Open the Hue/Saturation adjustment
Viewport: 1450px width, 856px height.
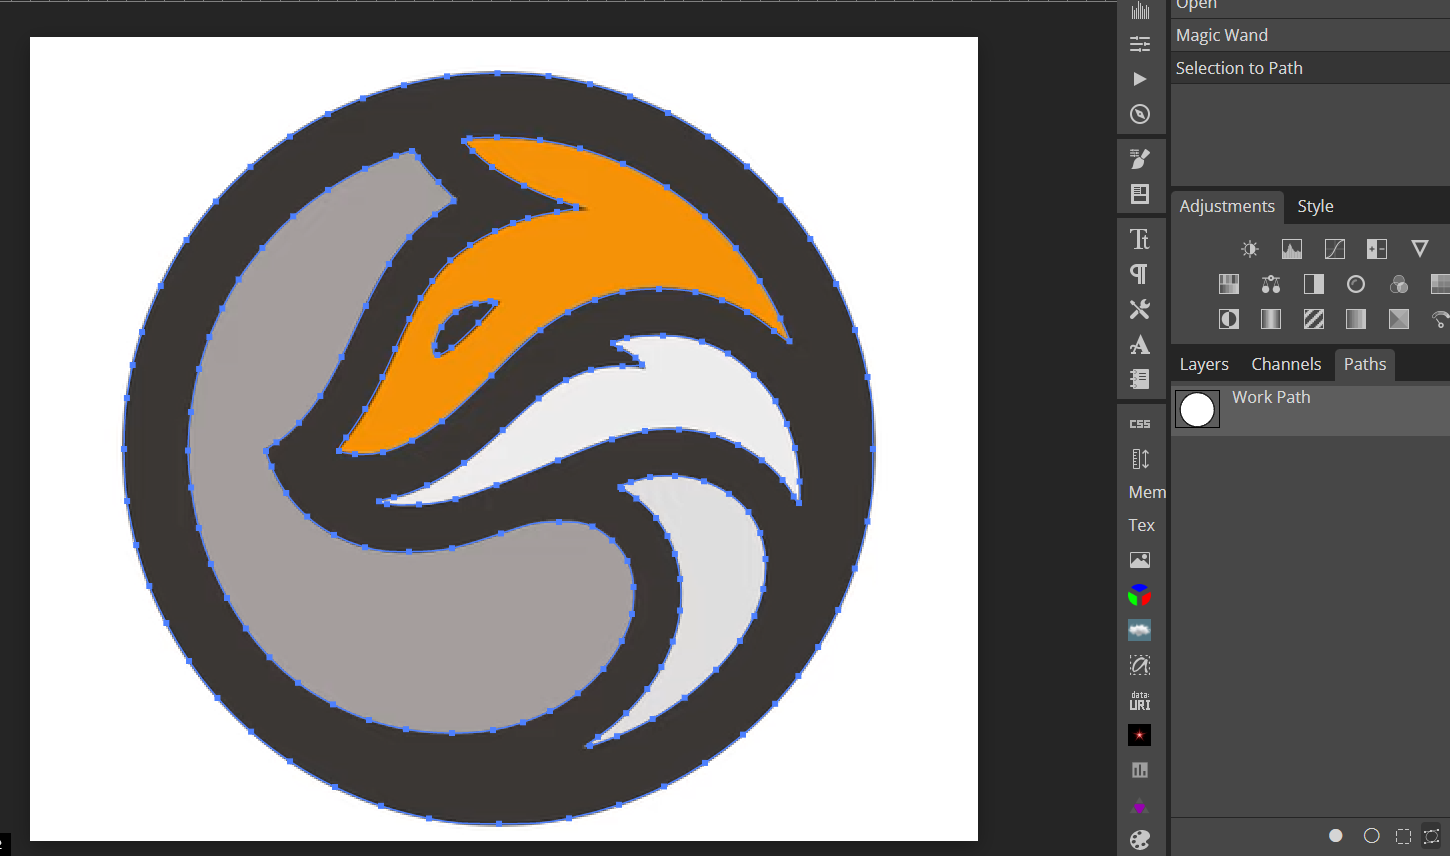(1228, 283)
